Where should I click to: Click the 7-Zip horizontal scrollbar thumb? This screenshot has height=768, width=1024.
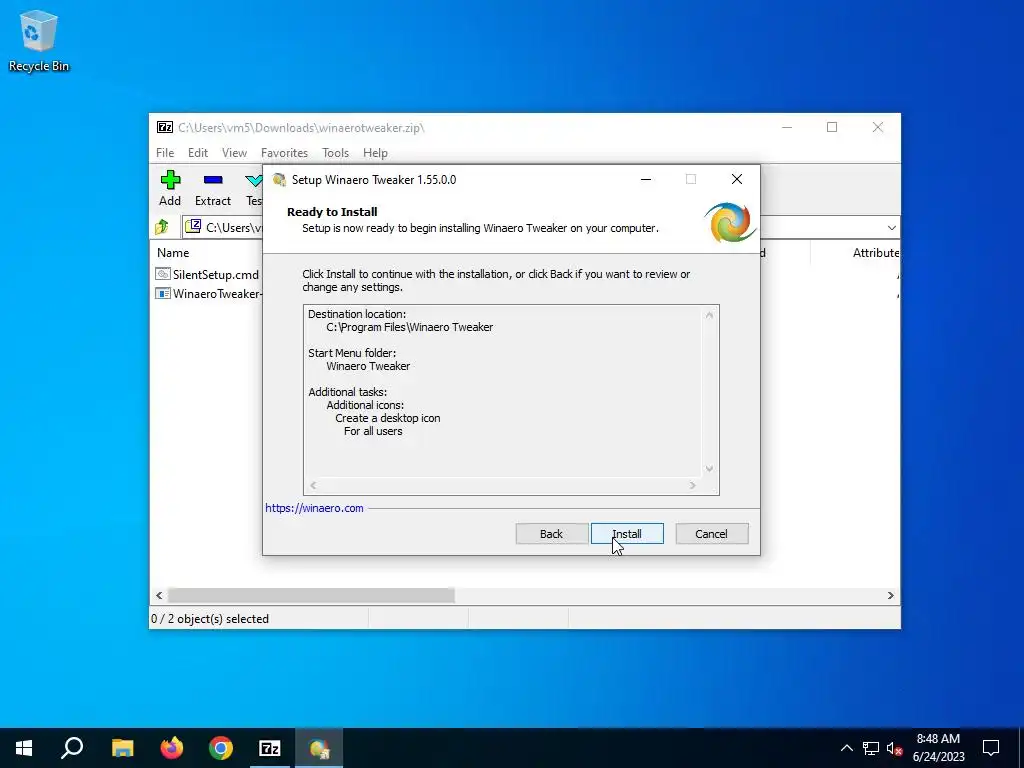311,596
